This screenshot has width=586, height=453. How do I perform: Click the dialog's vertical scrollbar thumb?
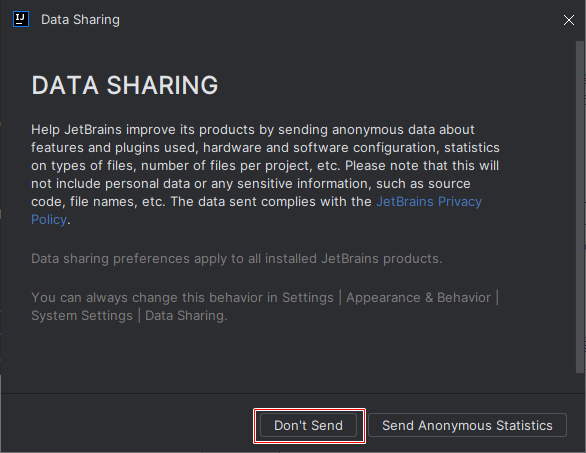coord(580,207)
